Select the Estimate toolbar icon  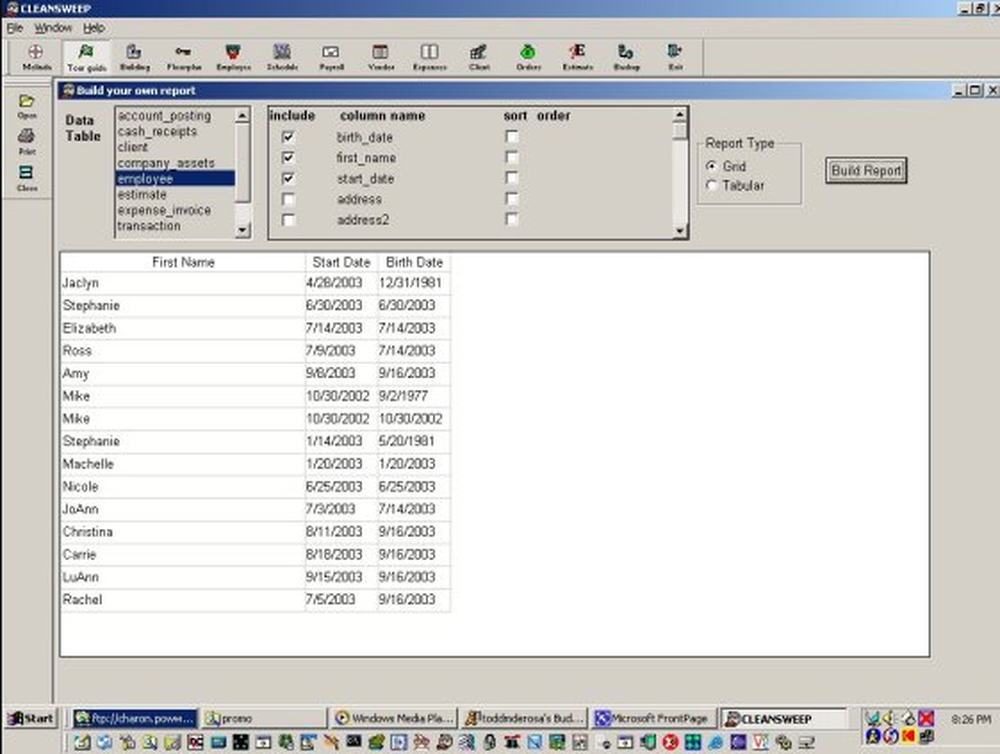point(578,55)
